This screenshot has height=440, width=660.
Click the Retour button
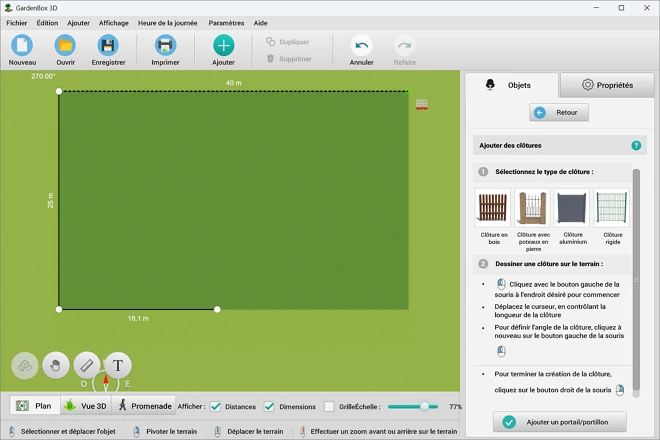[559, 113]
